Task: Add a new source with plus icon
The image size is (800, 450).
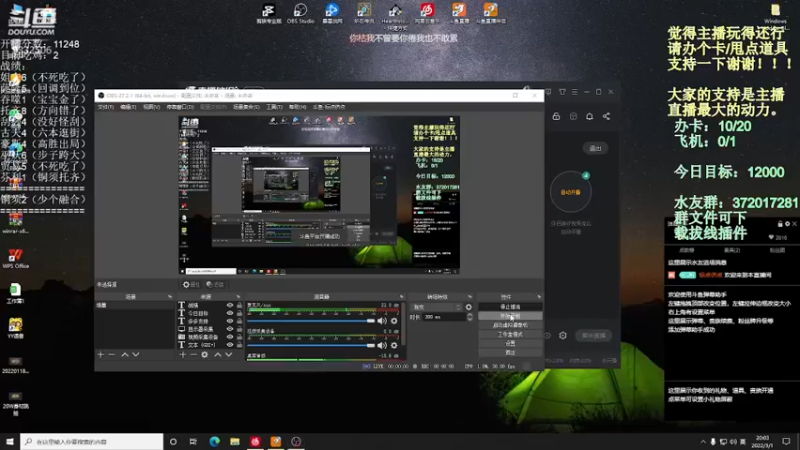Action: (183, 355)
